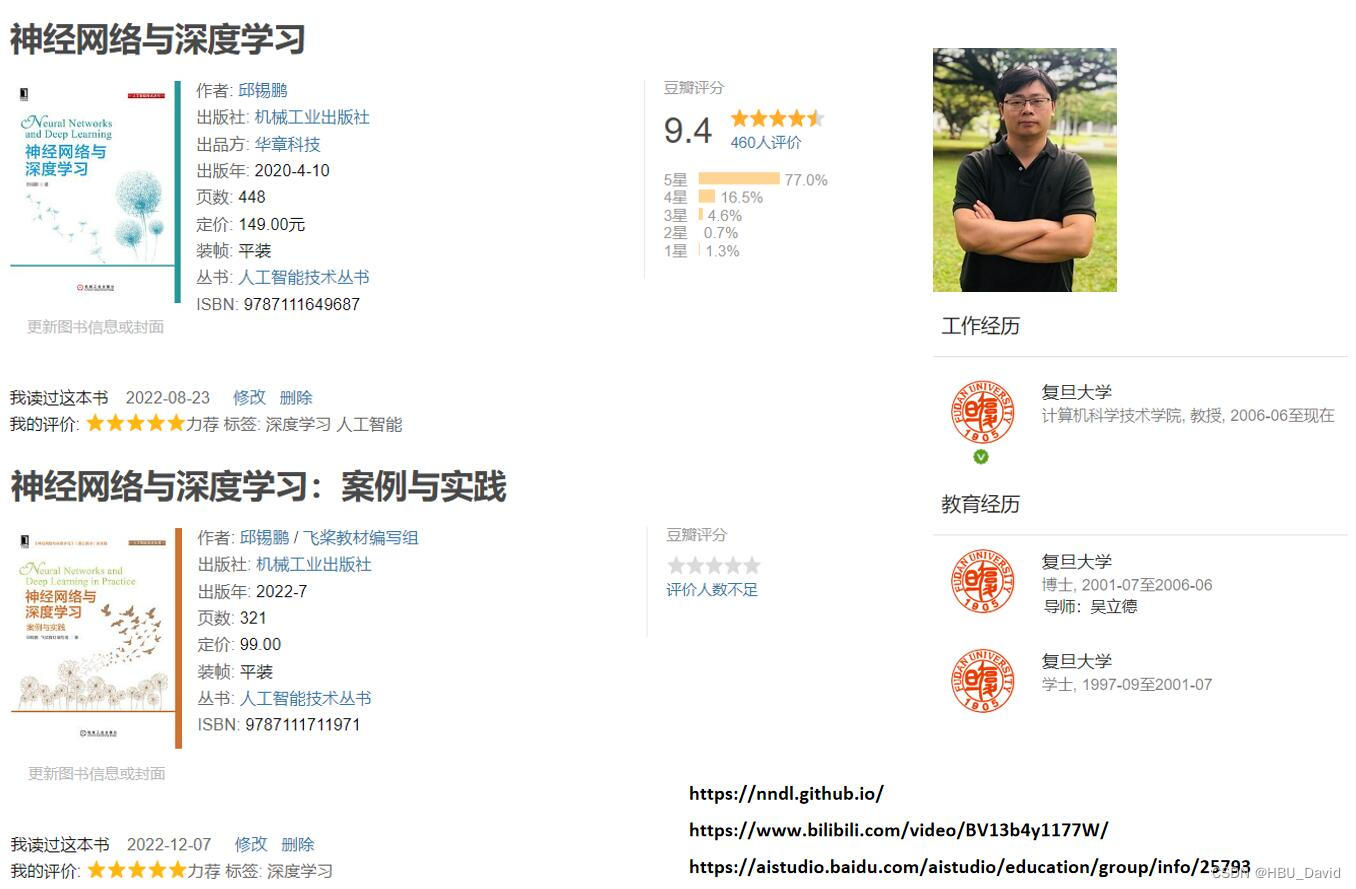Viewport: 1356px width, 889px height.
Task: Click the author's portrait photo
Action: (1024, 170)
